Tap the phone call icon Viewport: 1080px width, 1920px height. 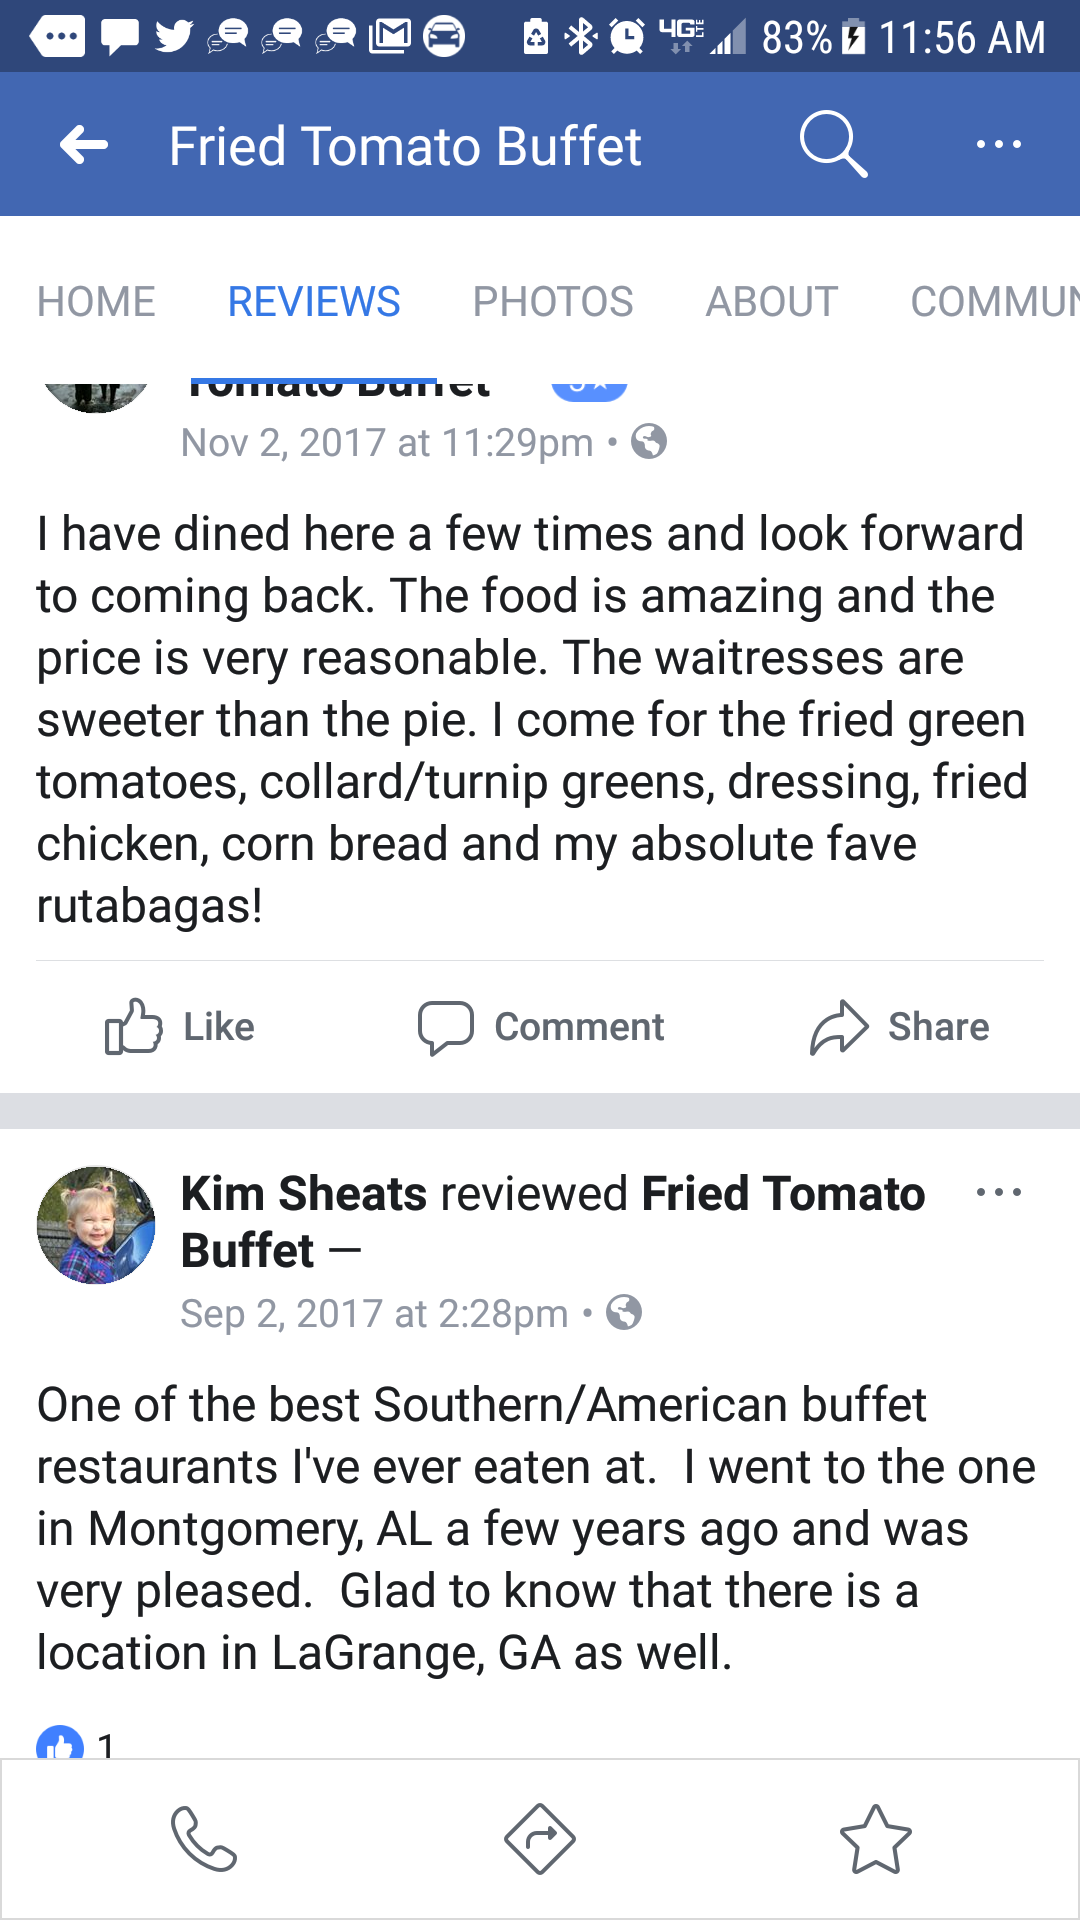(204, 1838)
